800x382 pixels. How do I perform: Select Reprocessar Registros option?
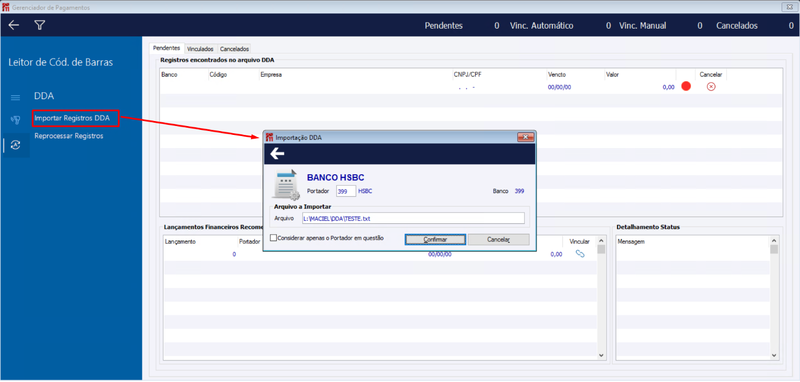click(69, 136)
